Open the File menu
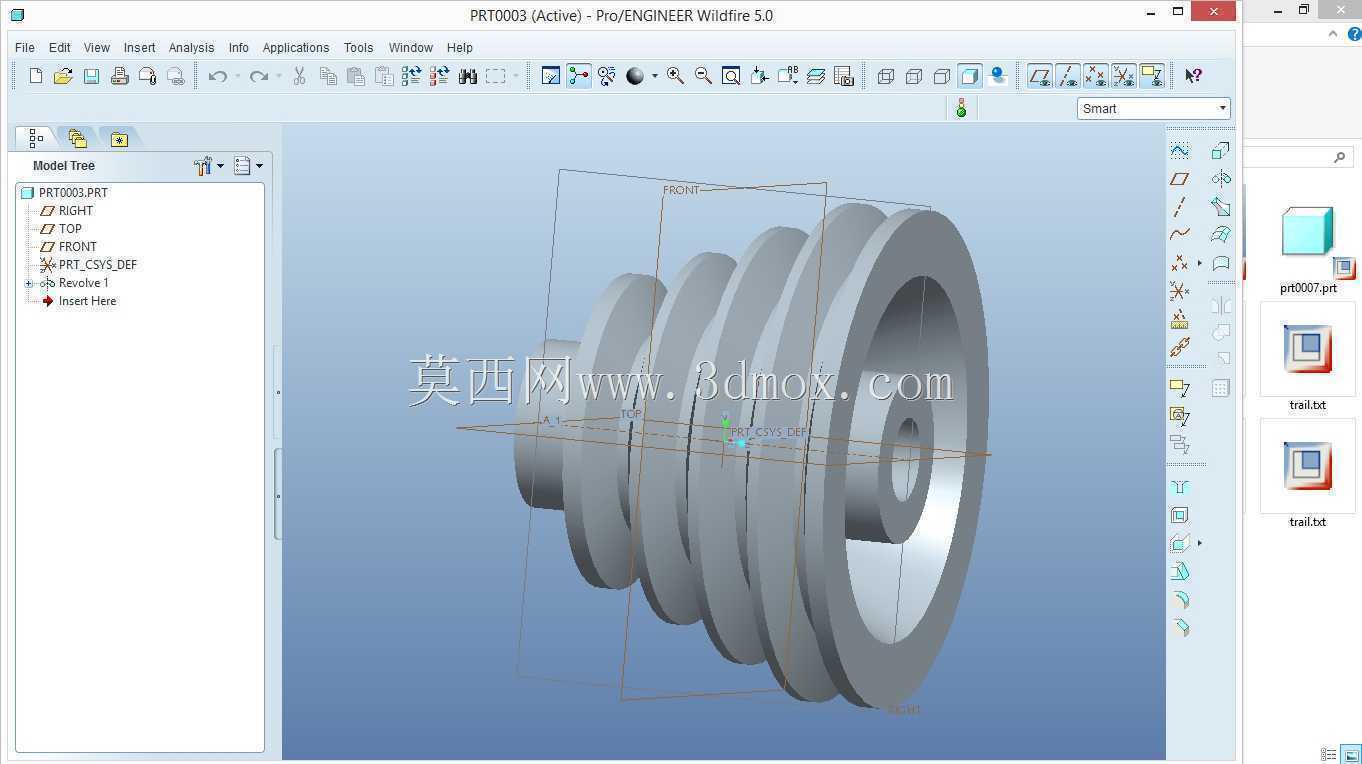 pyautogui.click(x=25, y=47)
